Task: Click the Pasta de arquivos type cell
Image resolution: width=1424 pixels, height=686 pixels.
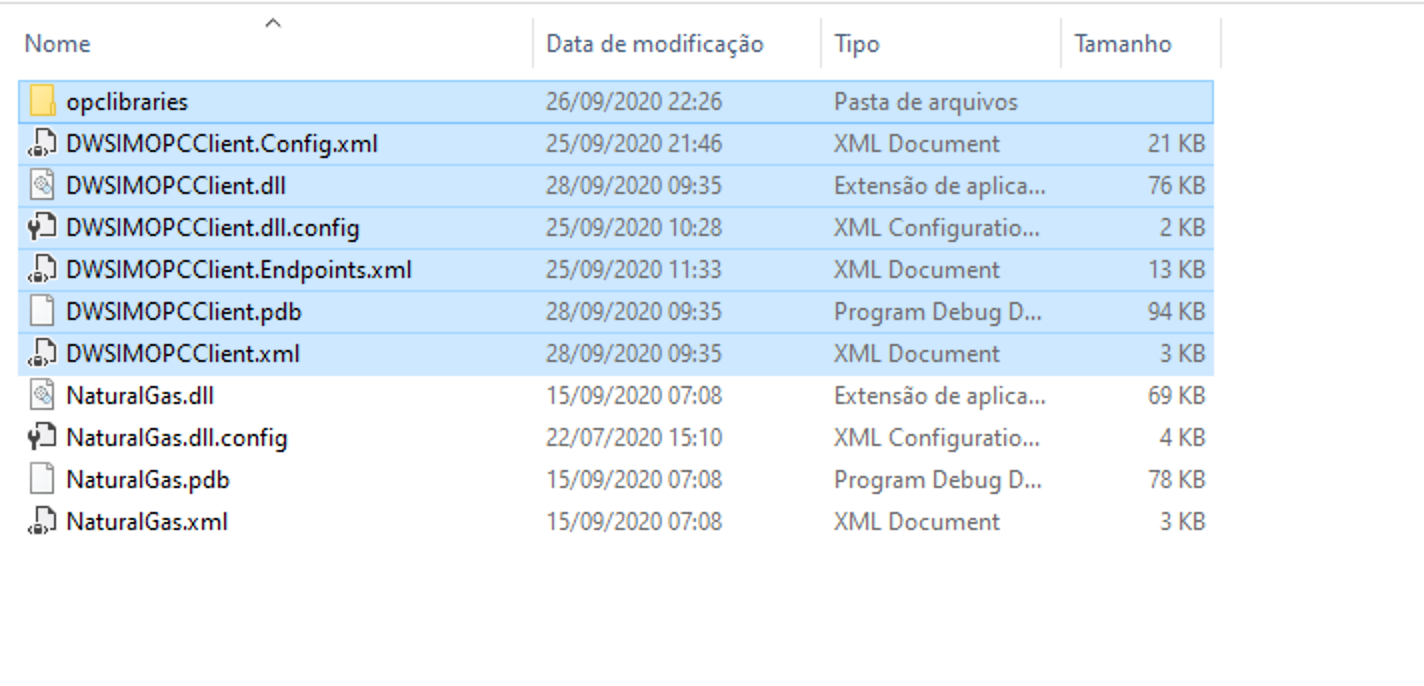Action: coord(926,102)
